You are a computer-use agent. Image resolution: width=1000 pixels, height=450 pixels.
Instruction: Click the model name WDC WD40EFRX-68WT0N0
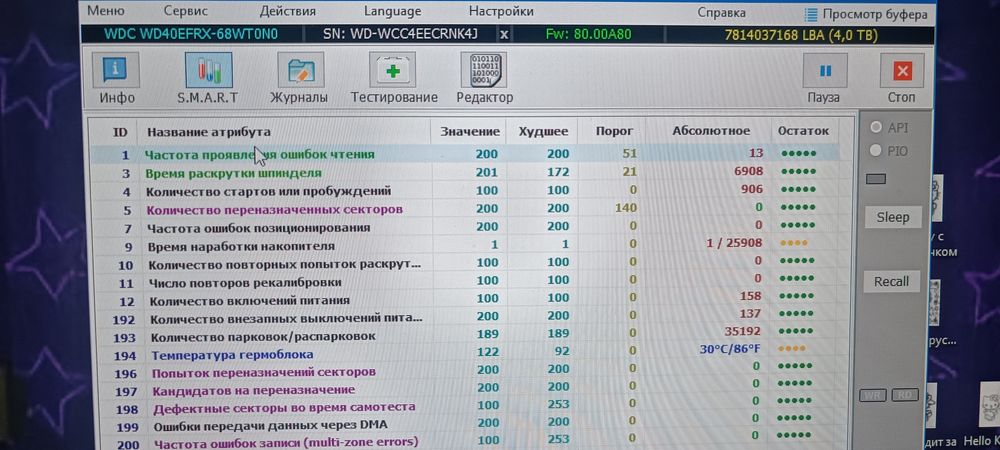[x=191, y=34]
